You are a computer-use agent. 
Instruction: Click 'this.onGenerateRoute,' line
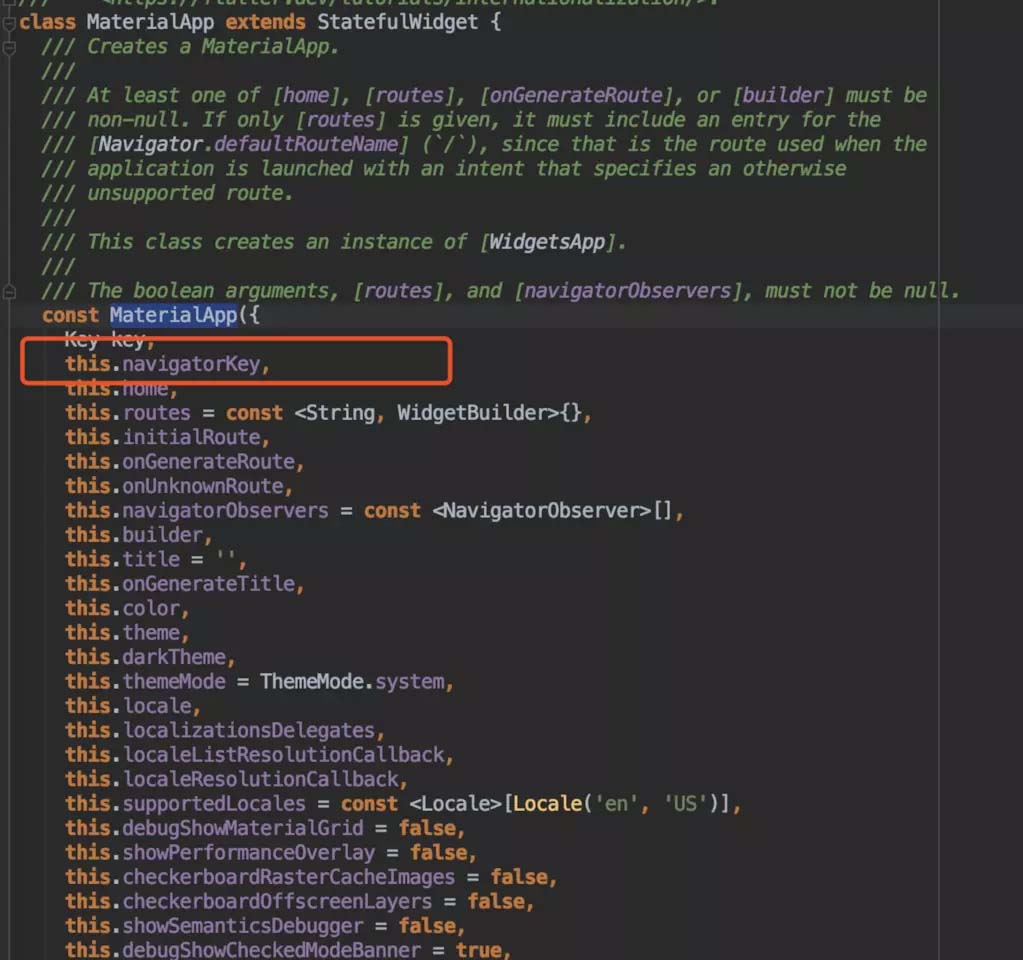(185, 462)
